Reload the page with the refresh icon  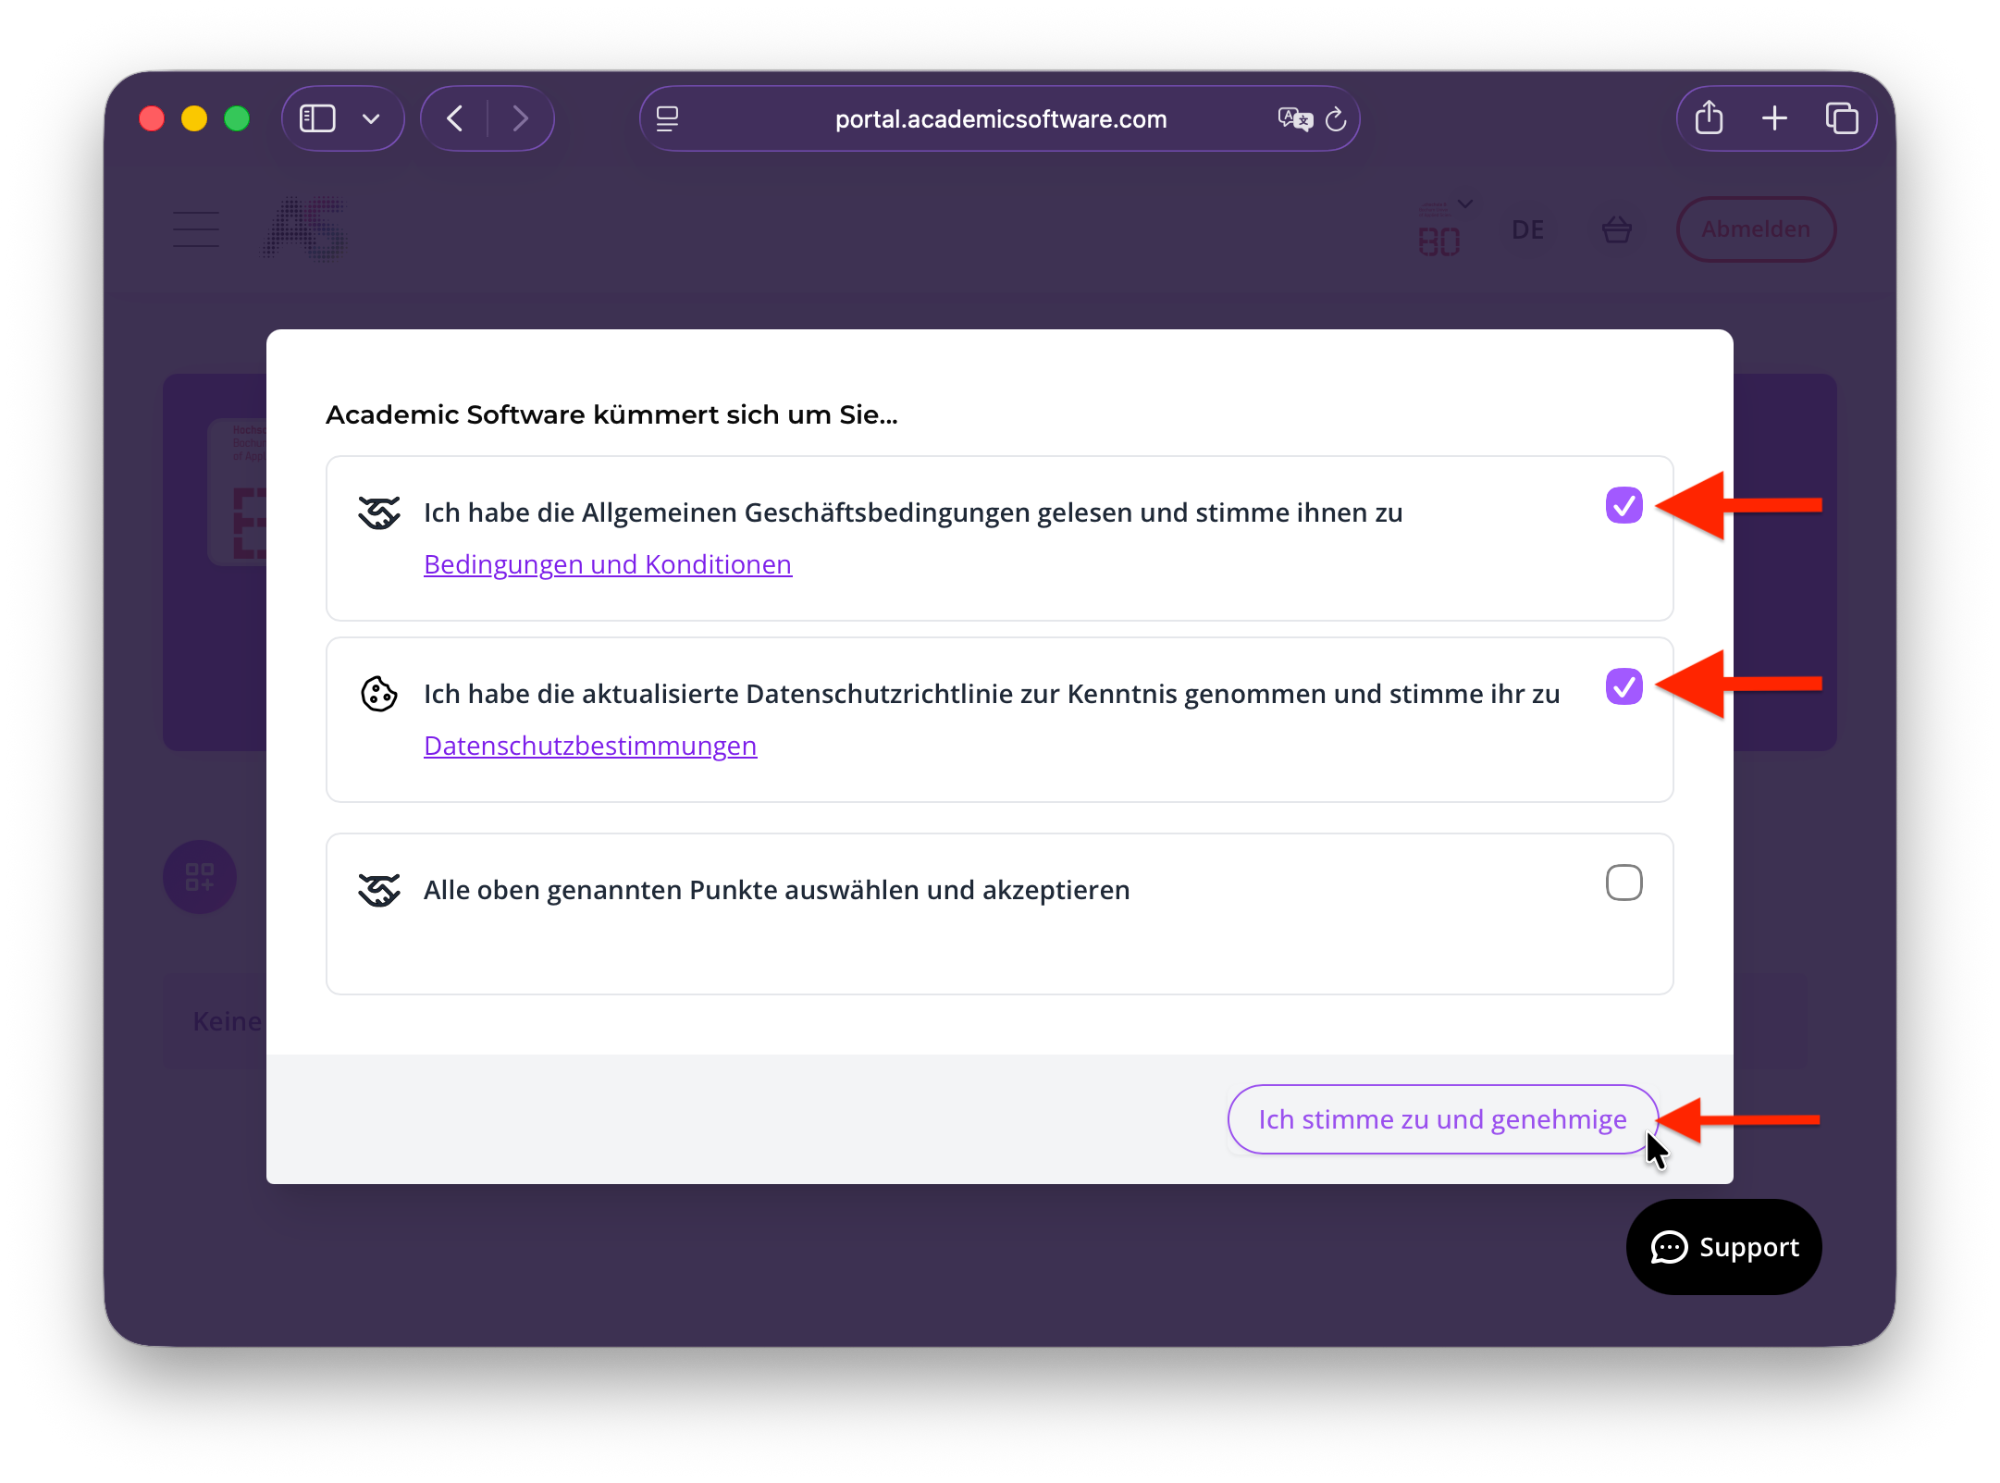(x=1336, y=120)
